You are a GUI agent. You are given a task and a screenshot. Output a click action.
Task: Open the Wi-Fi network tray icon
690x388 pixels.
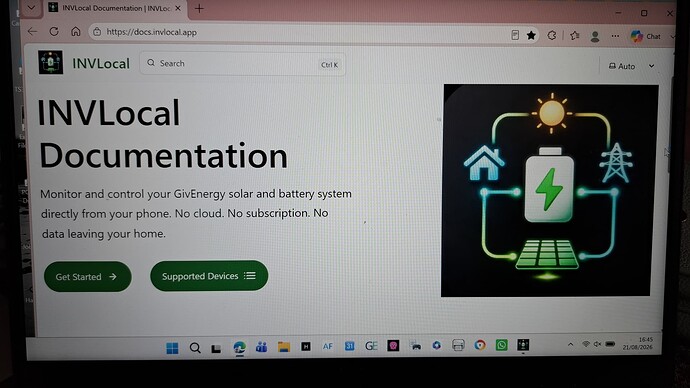tap(586, 344)
